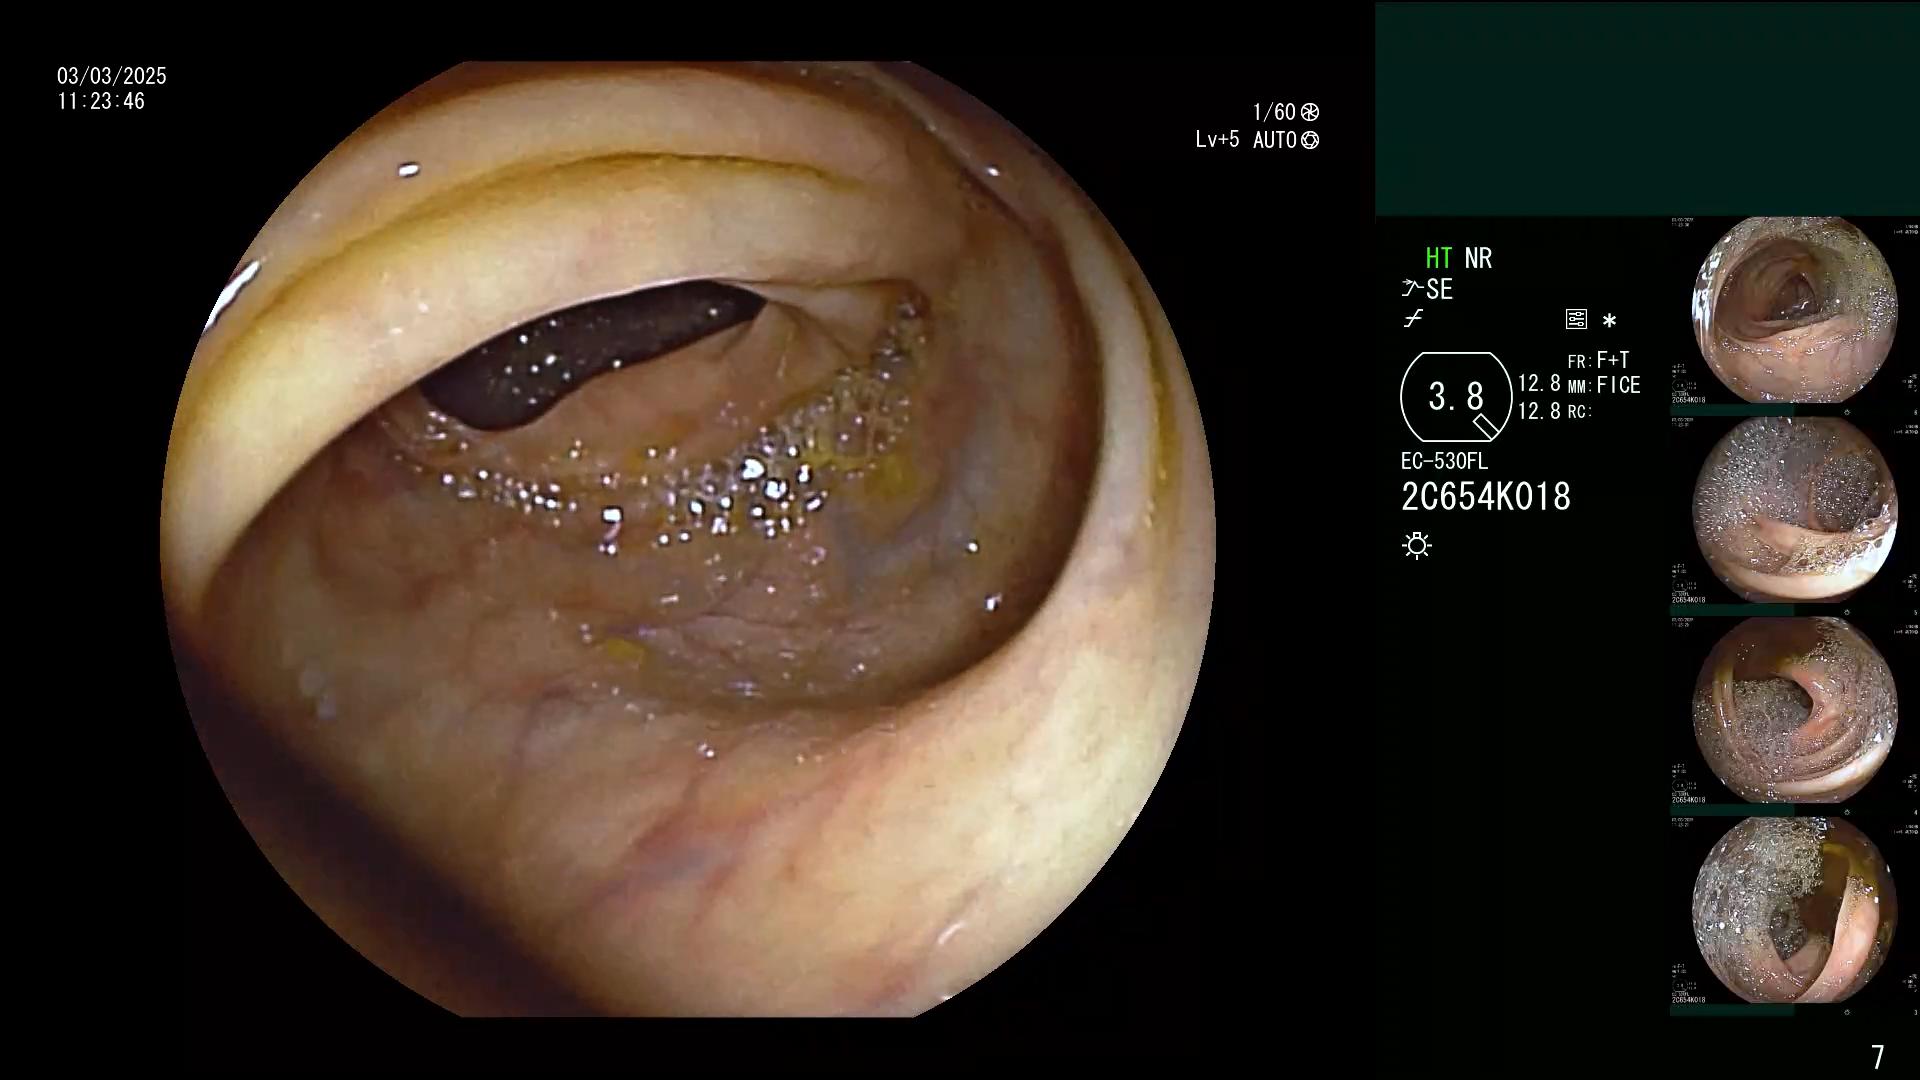Image resolution: width=1920 pixels, height=1080 pixels.
Task: Click the main live endoscopic image view
Action: [x=688, y=540]
